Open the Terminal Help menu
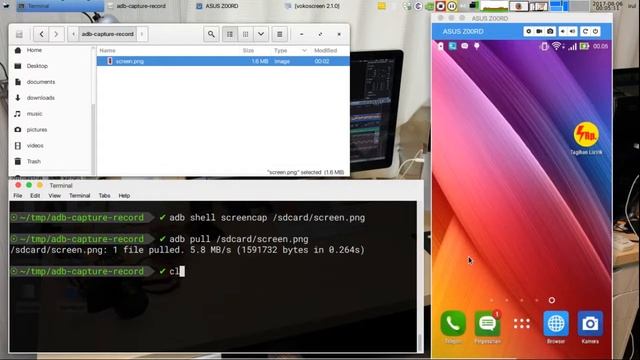This screenshot has width=640, height=360. click(124, 196)
